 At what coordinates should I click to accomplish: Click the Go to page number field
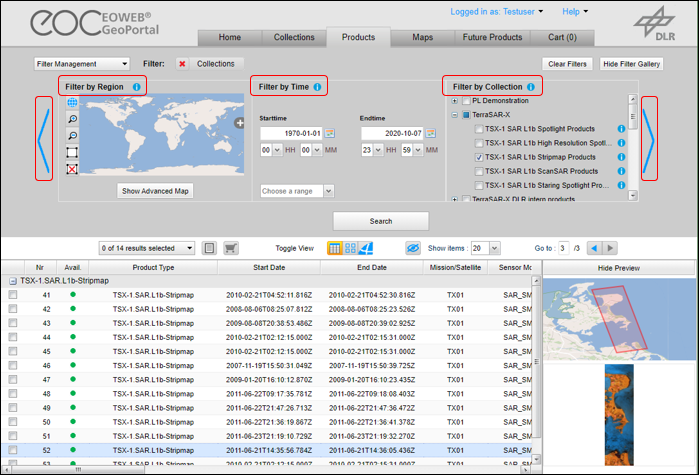[x=563, y=248]
